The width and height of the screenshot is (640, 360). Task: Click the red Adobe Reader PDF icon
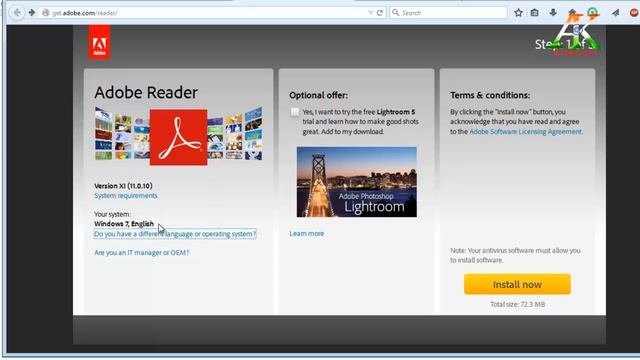178,137
